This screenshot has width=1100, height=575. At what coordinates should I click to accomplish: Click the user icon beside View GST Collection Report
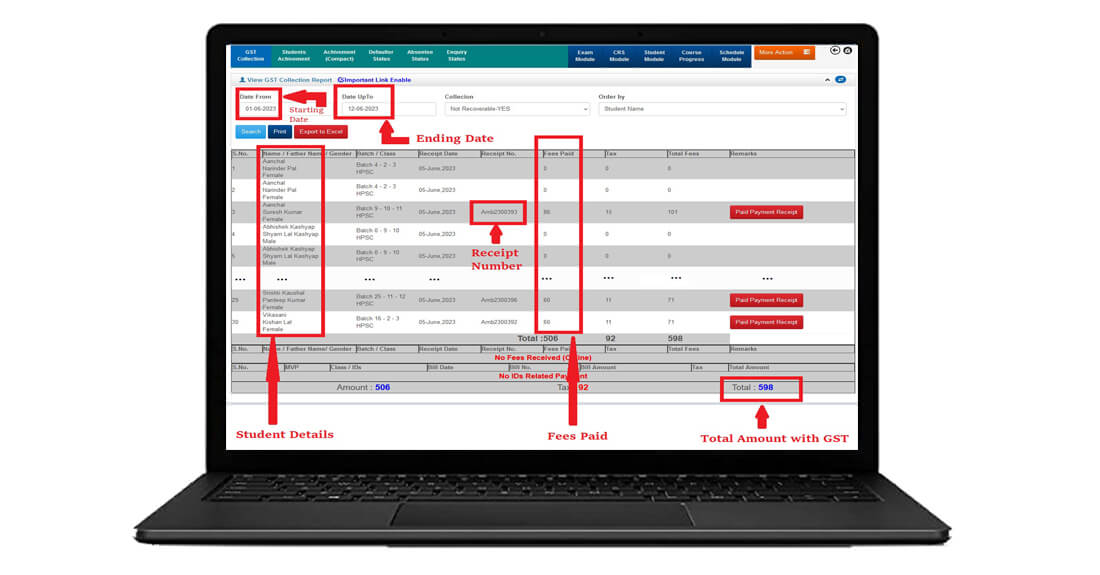(241, 80)
